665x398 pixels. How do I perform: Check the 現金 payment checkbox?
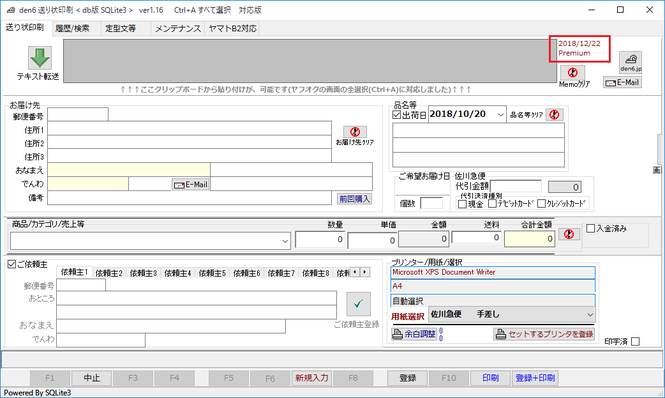click(463, 204)
